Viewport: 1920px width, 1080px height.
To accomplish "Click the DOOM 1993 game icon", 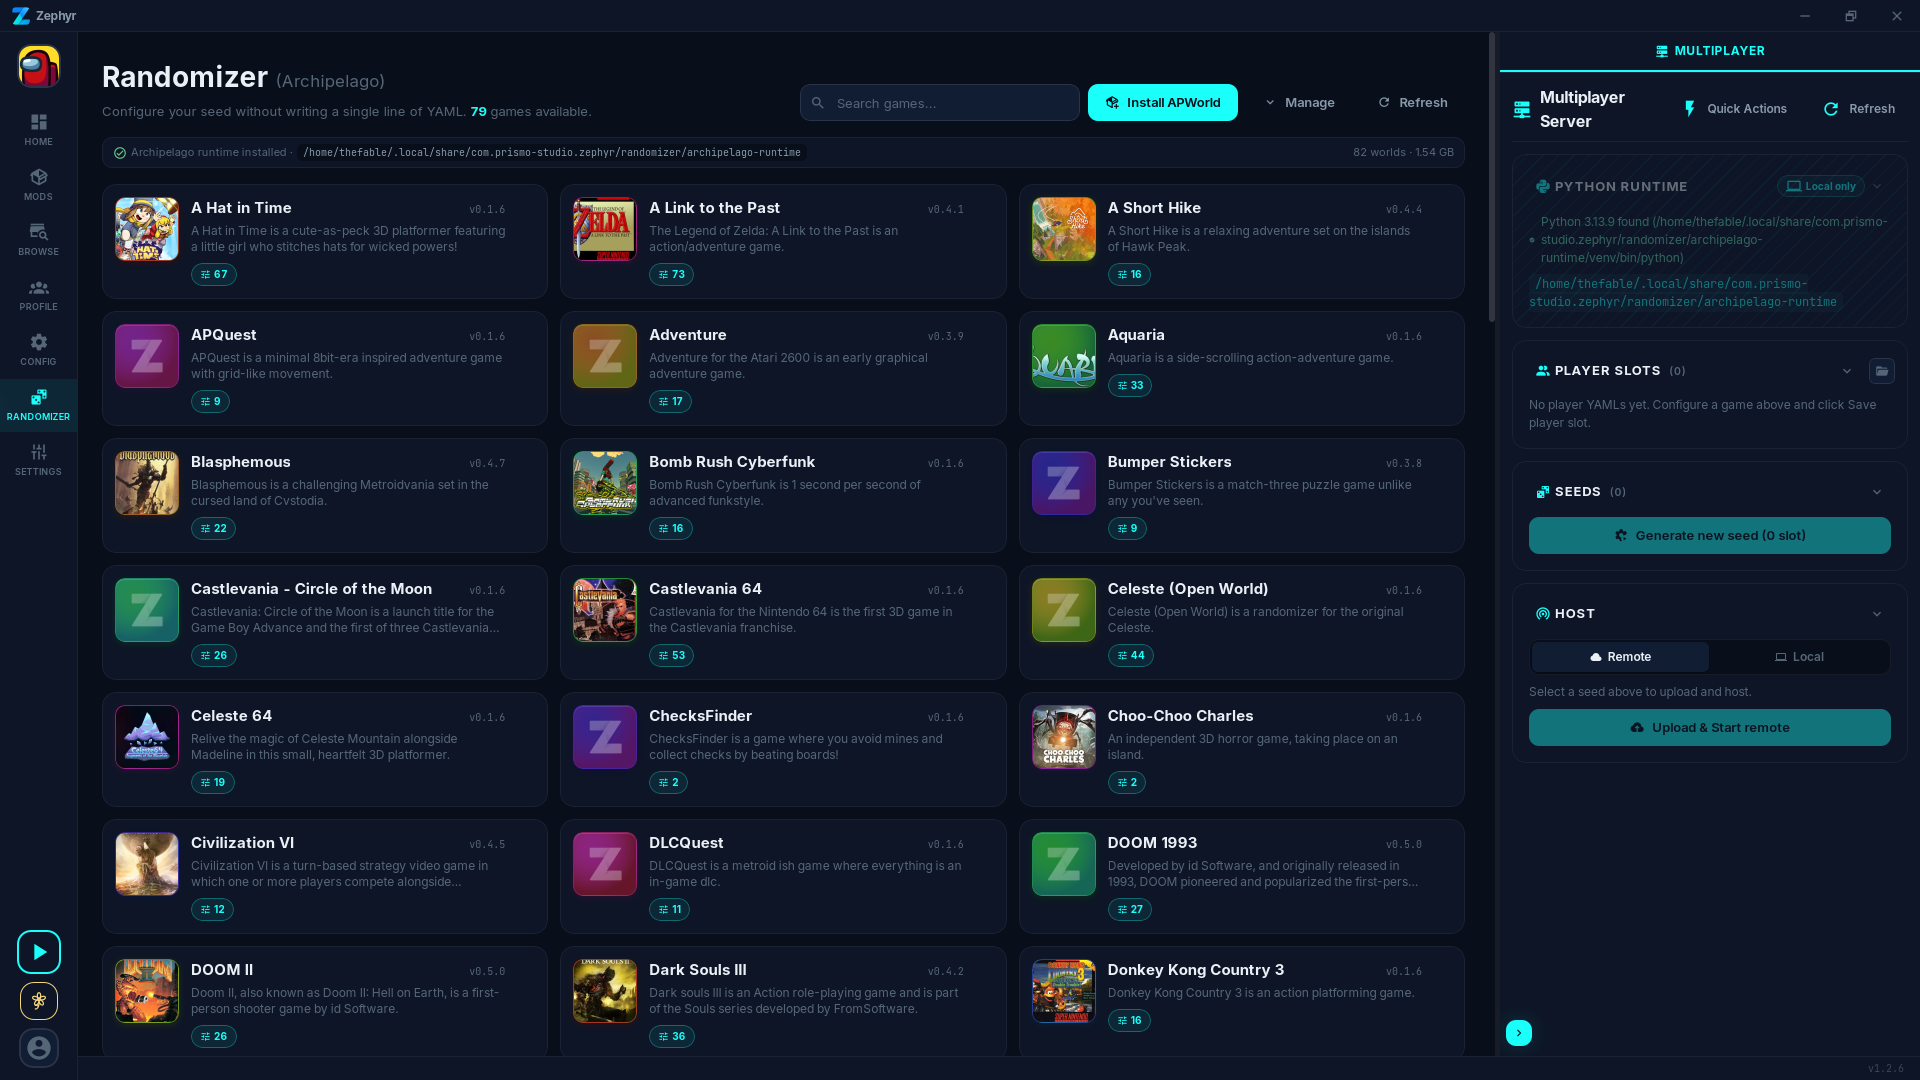I will pos(1064,864).
